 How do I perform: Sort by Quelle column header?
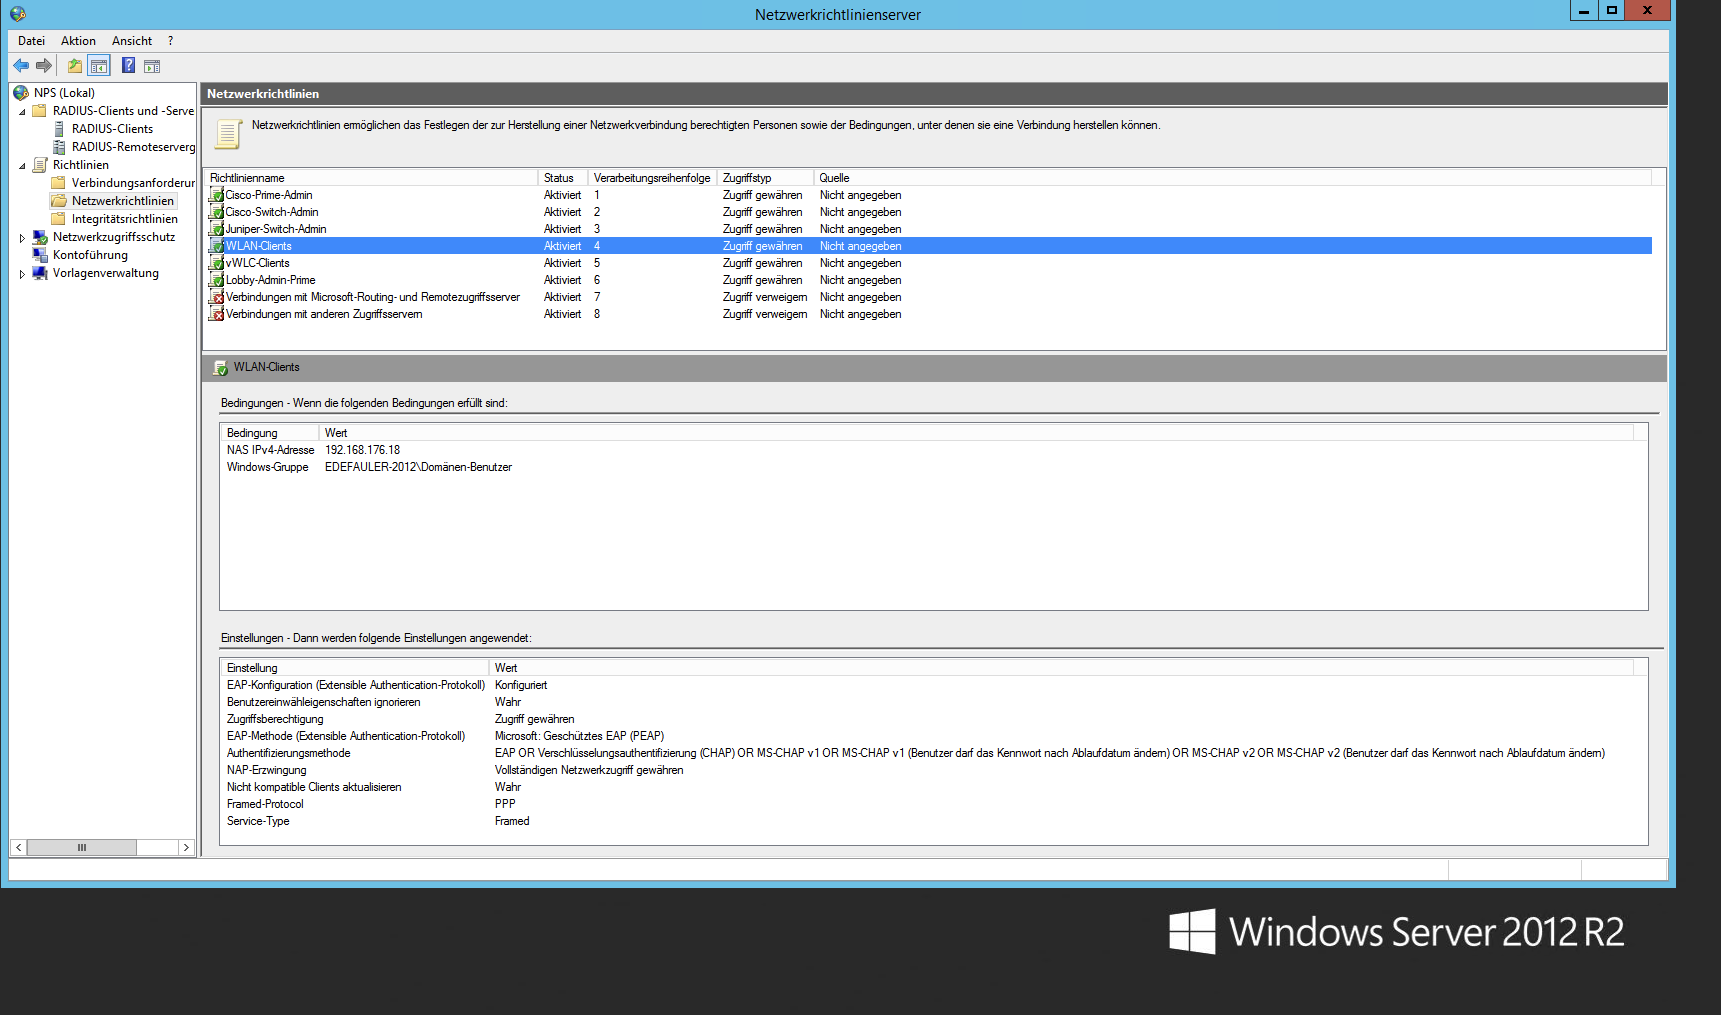[x=1232, y=178]
